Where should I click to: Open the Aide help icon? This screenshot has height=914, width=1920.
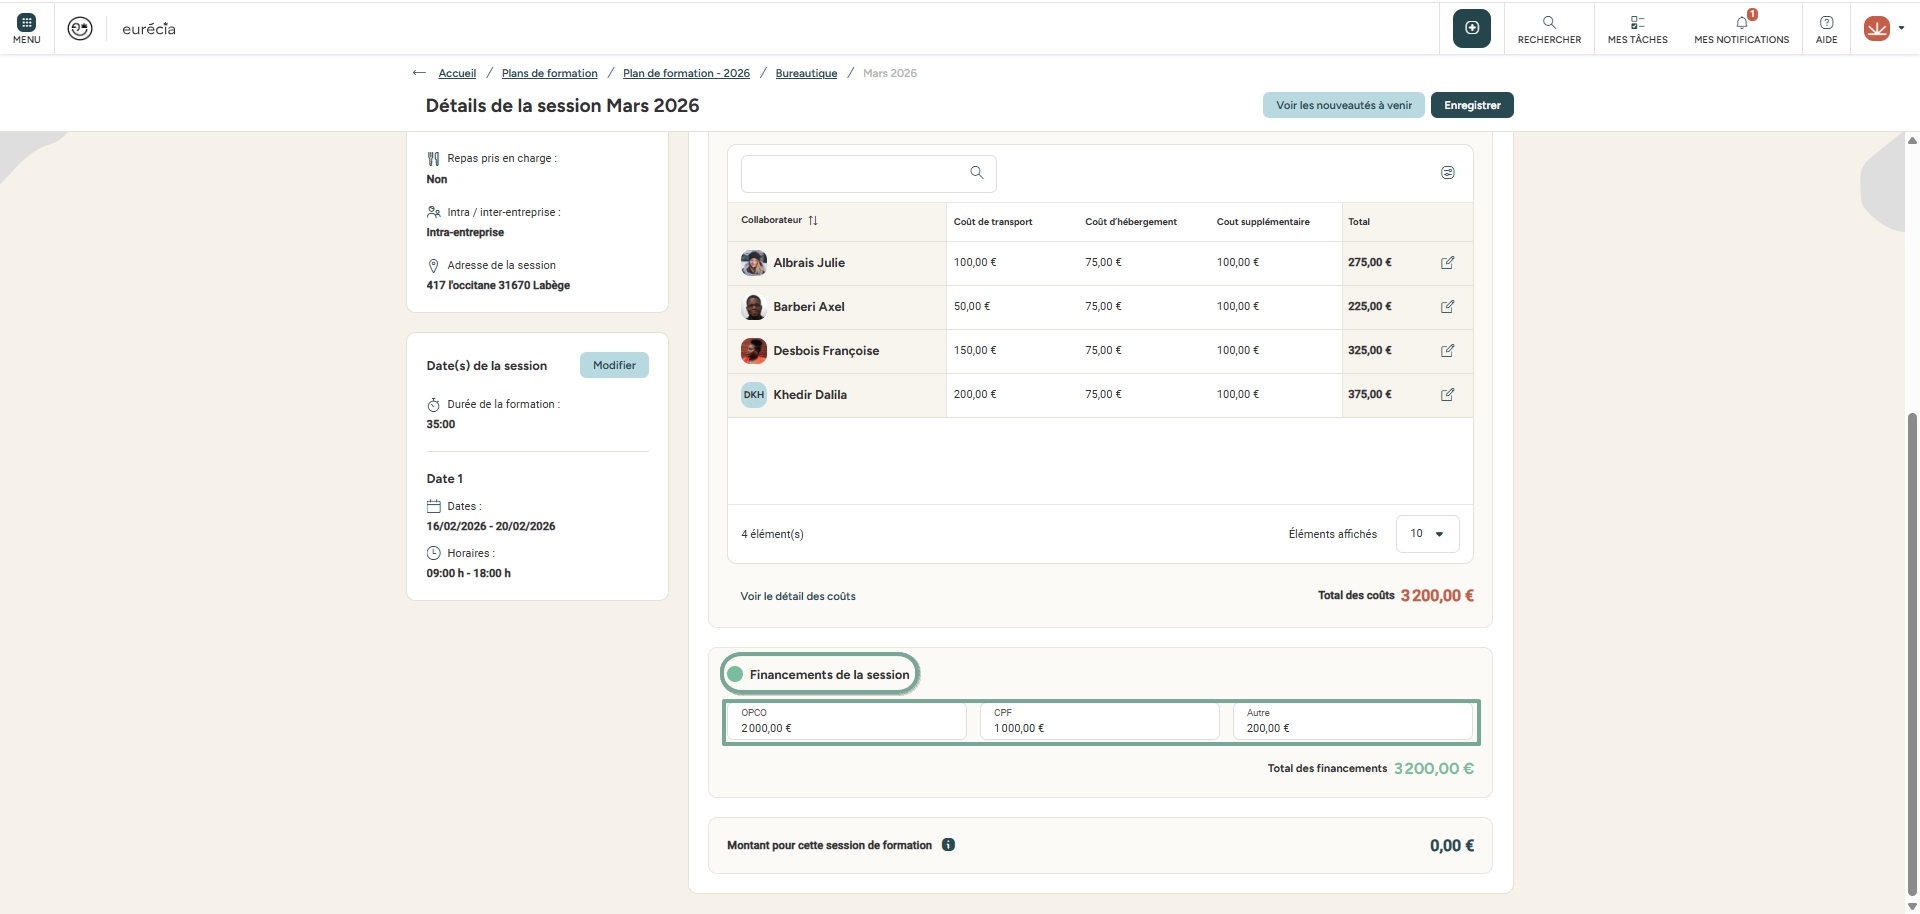tap(1826, 28)
